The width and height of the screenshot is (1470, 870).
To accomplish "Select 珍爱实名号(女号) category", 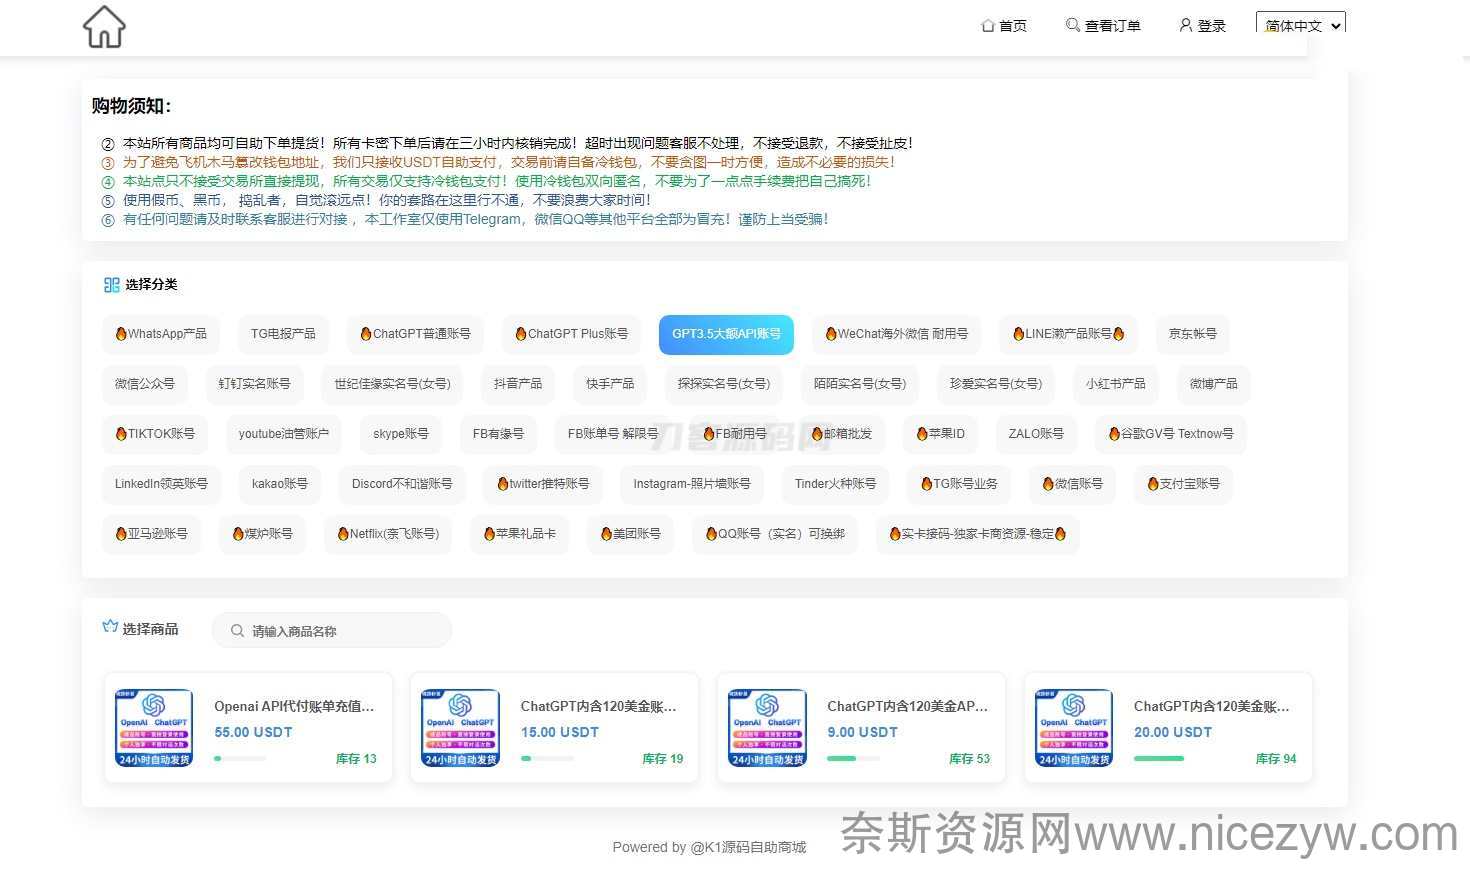I will pos(996,384).
